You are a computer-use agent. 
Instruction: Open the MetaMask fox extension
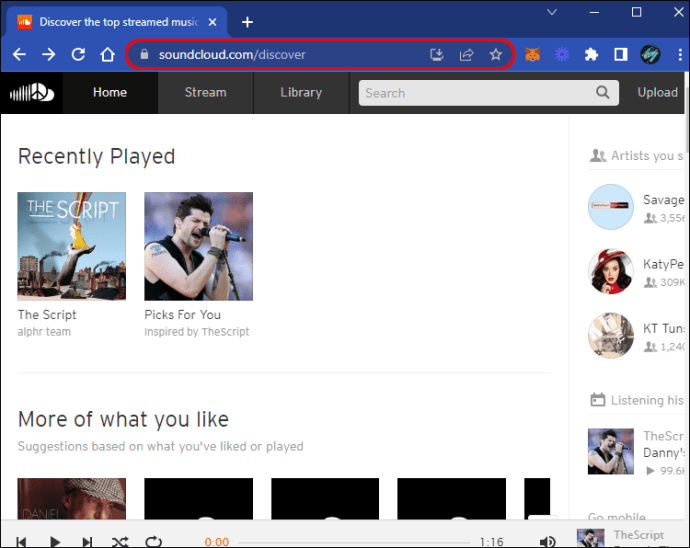click(x=535, y=55)
